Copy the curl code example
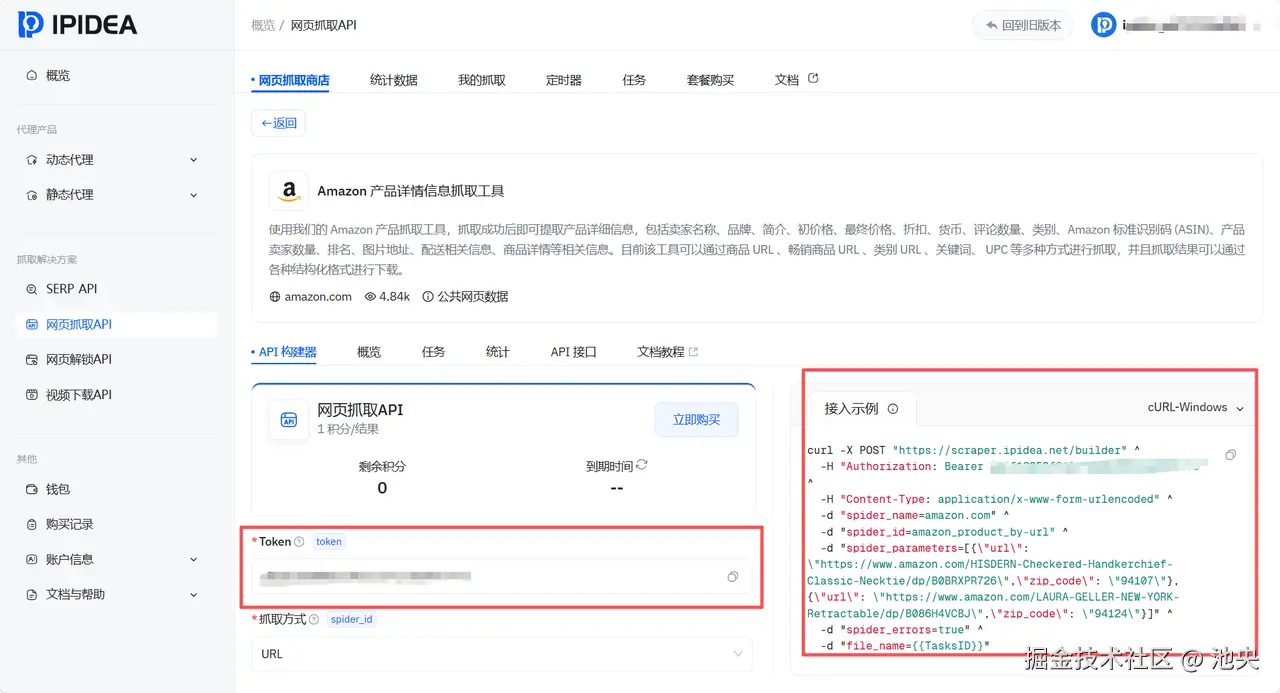Image resolution: width=1280 pixels, height=693 pixels. [x=1231, y=455]
